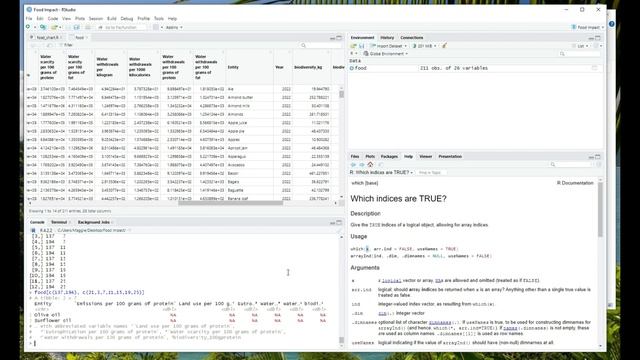640x360 pixels.
Task: Click the Help home icon
Action: 370,164
